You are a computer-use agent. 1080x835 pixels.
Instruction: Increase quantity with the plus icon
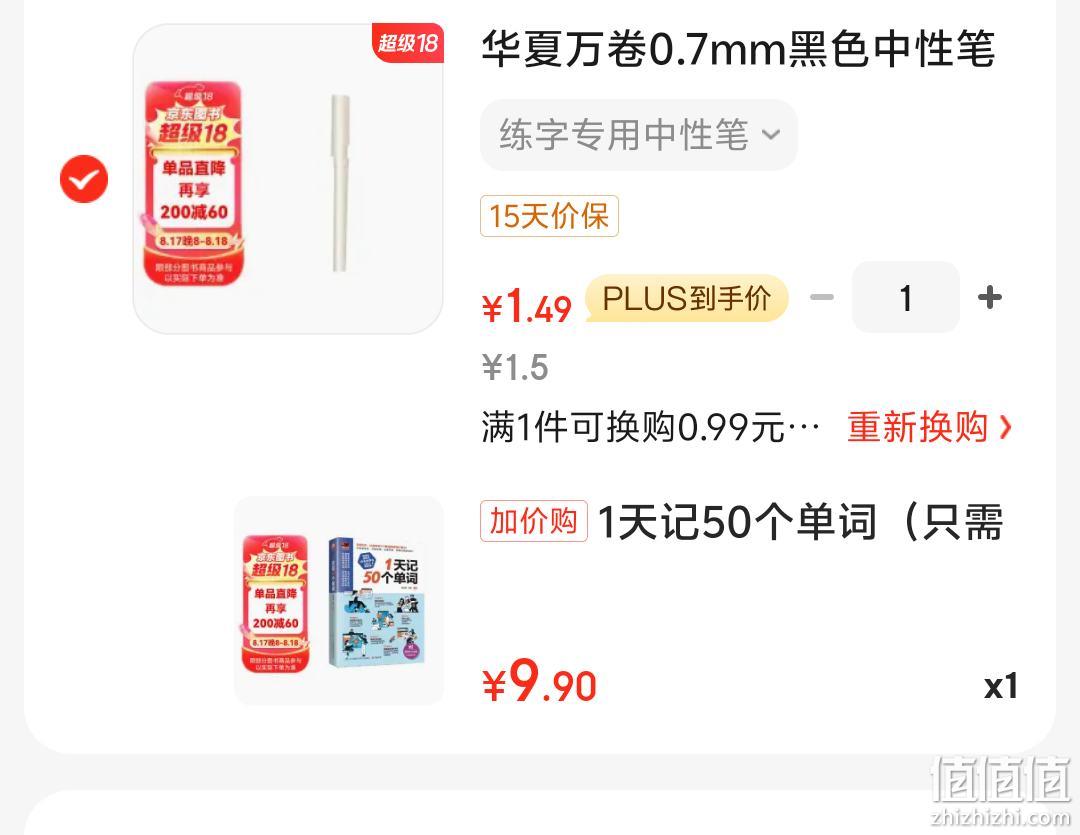[x=990, y=298]
